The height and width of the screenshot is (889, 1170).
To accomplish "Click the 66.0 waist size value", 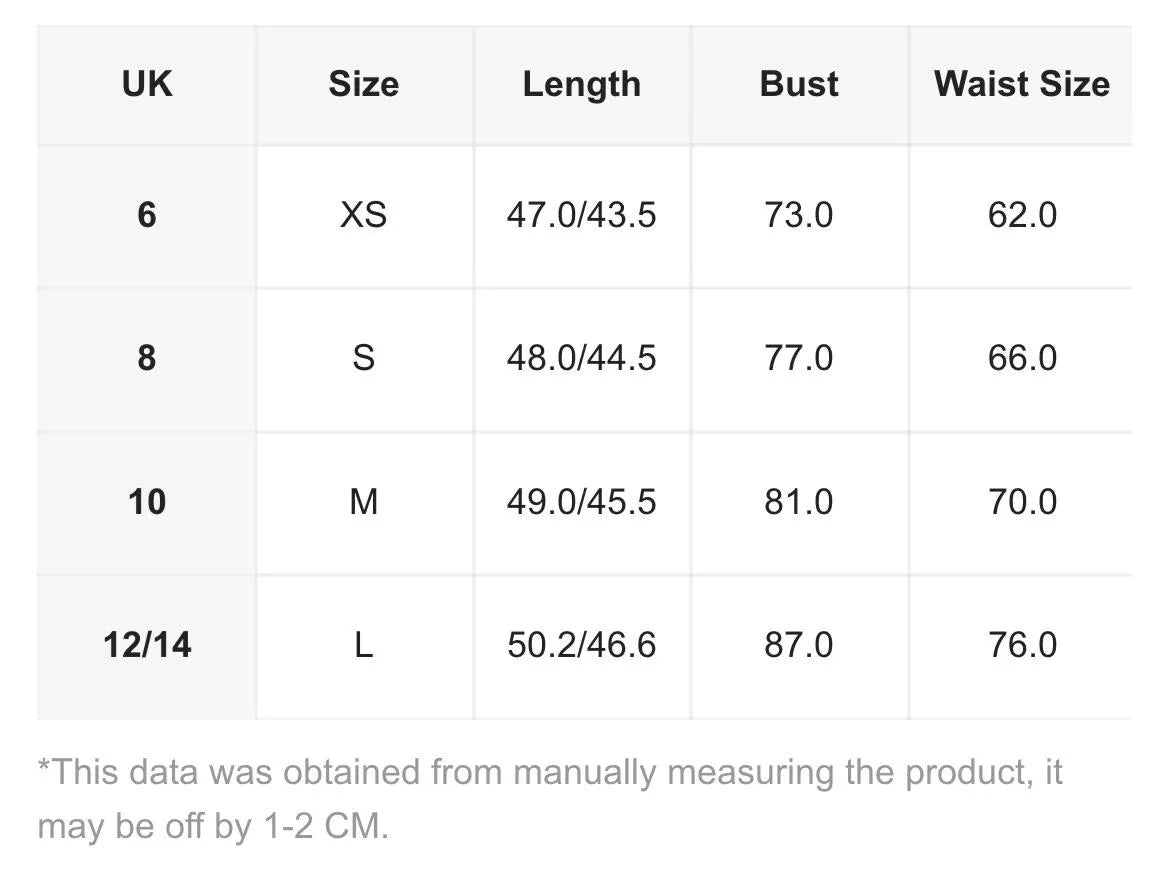I will click(x=1022, y=358).
